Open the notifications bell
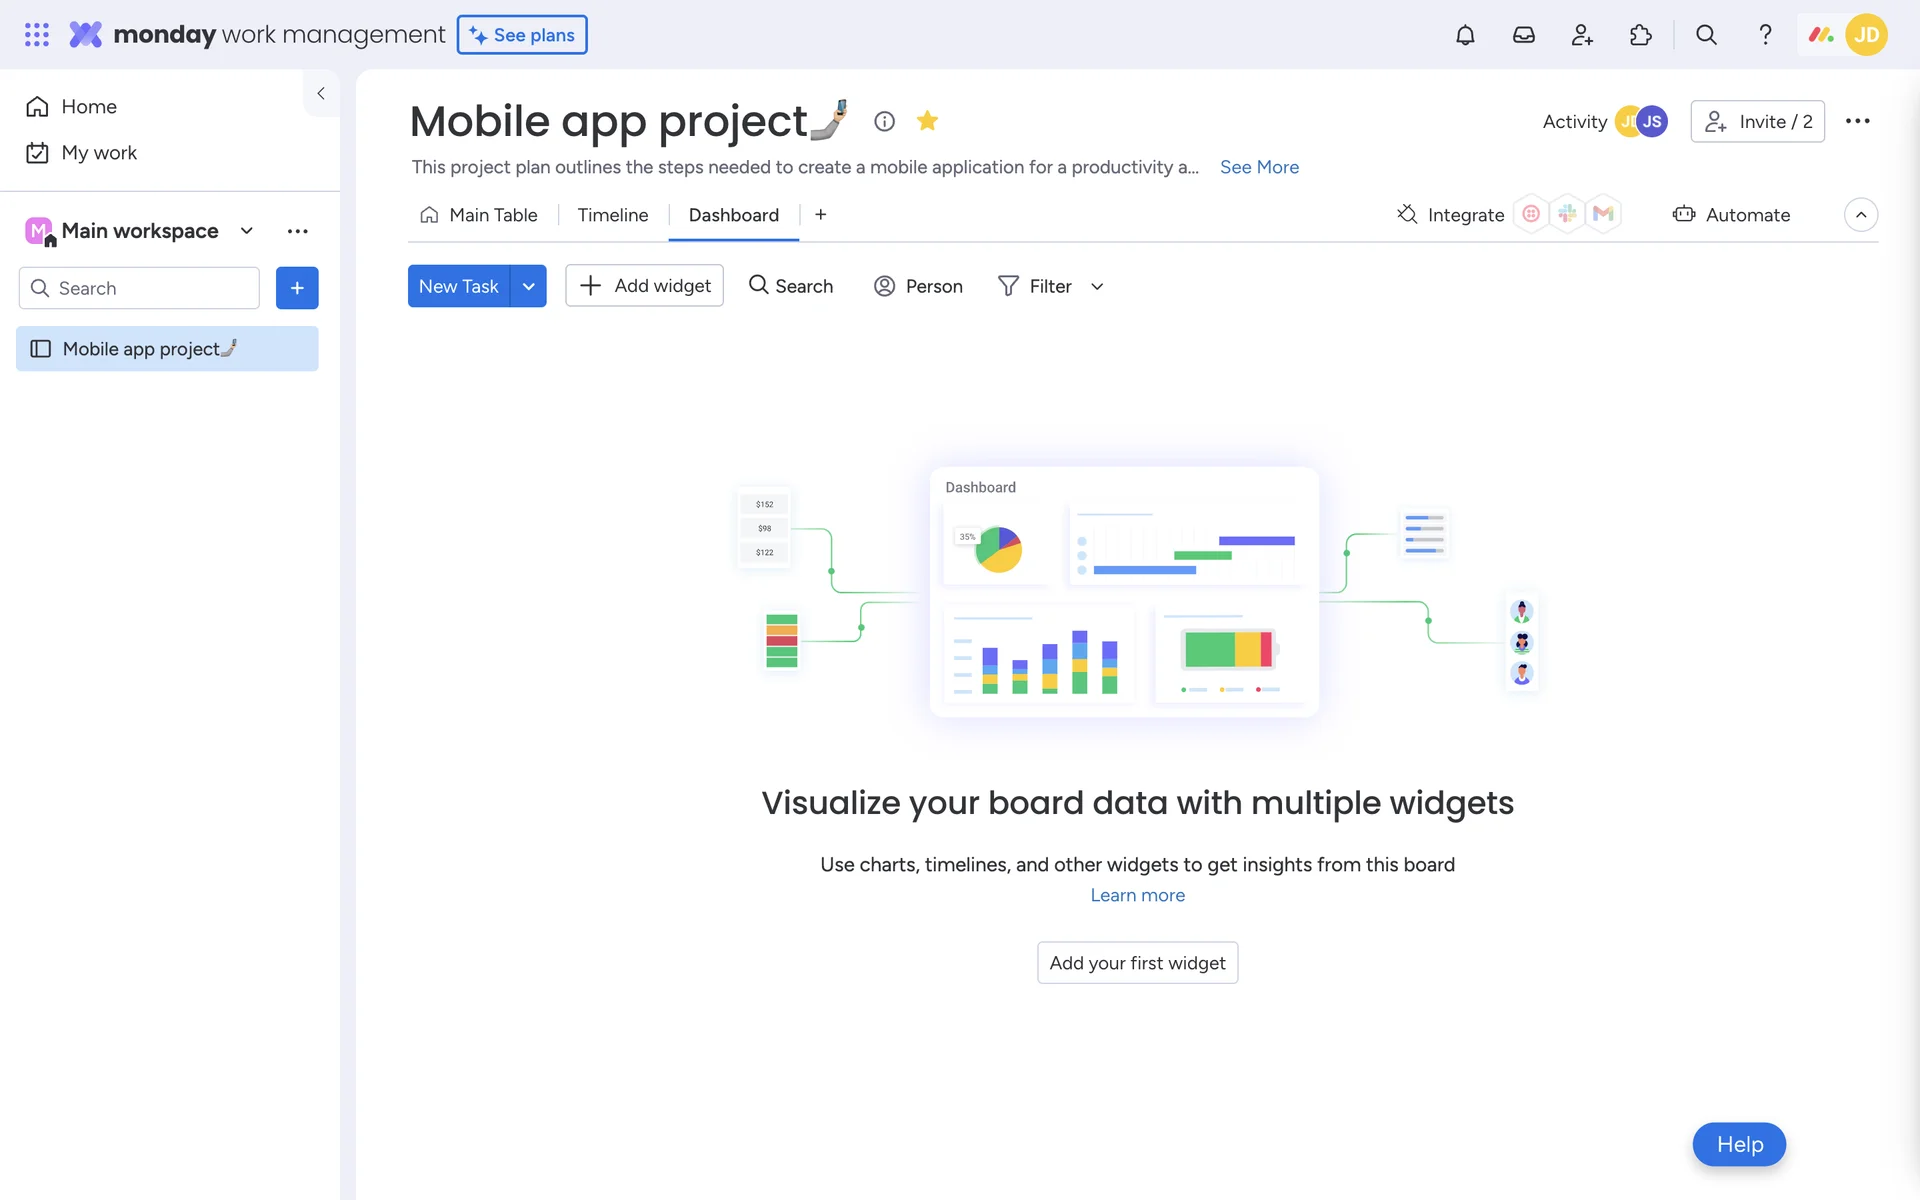 (1465, 35)
